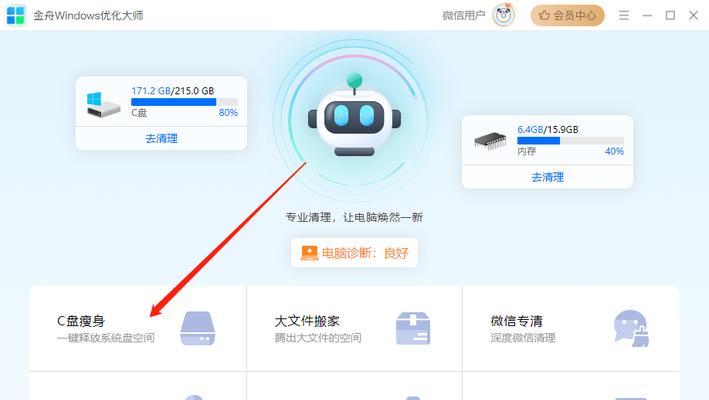Minimize the optimizer window

click(647, 15)
